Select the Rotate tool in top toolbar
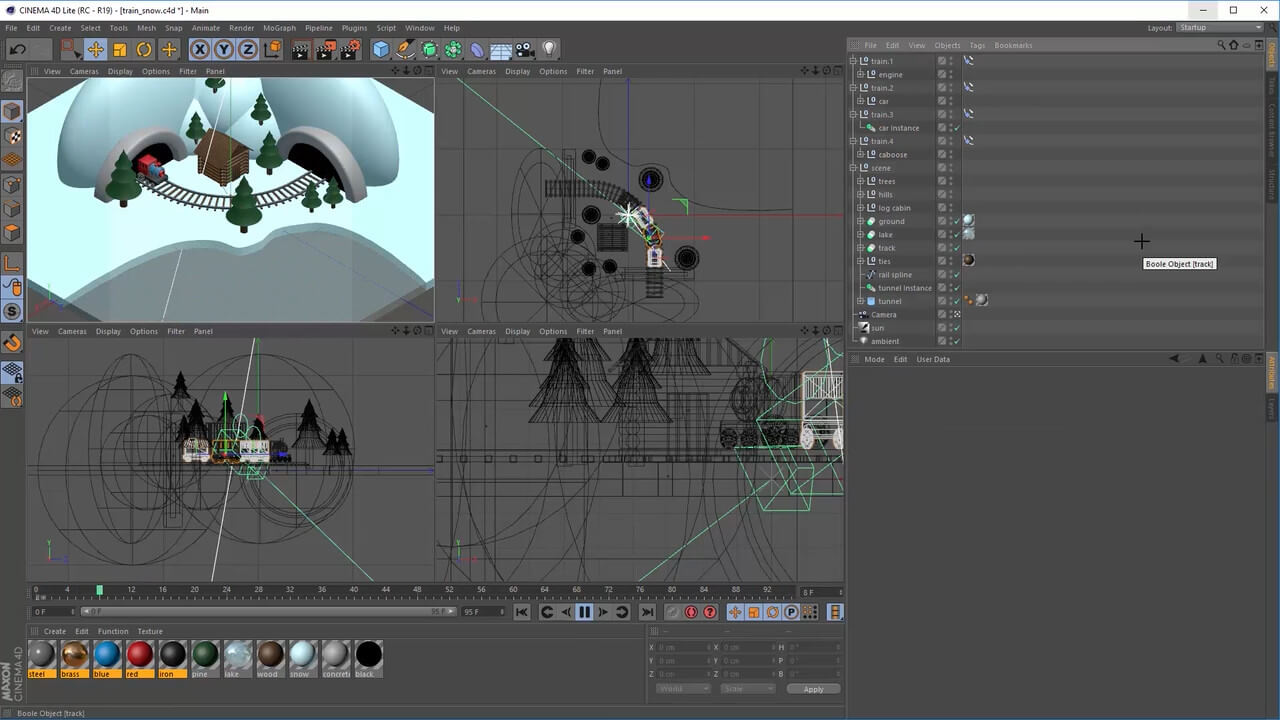The width and height of the screenshot is (1280, 720). (144, 49)
